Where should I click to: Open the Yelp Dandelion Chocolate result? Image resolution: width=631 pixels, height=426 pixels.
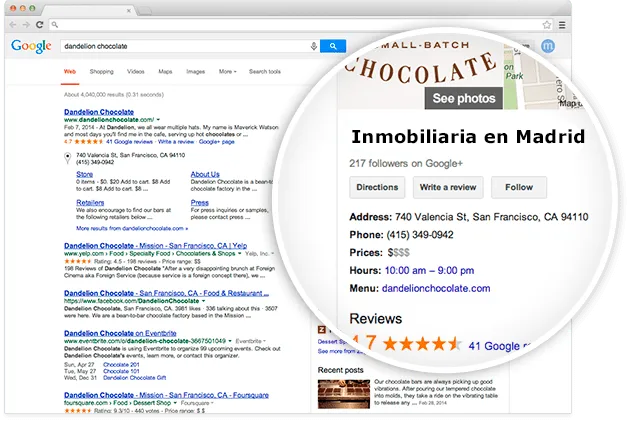pos(155,245)
